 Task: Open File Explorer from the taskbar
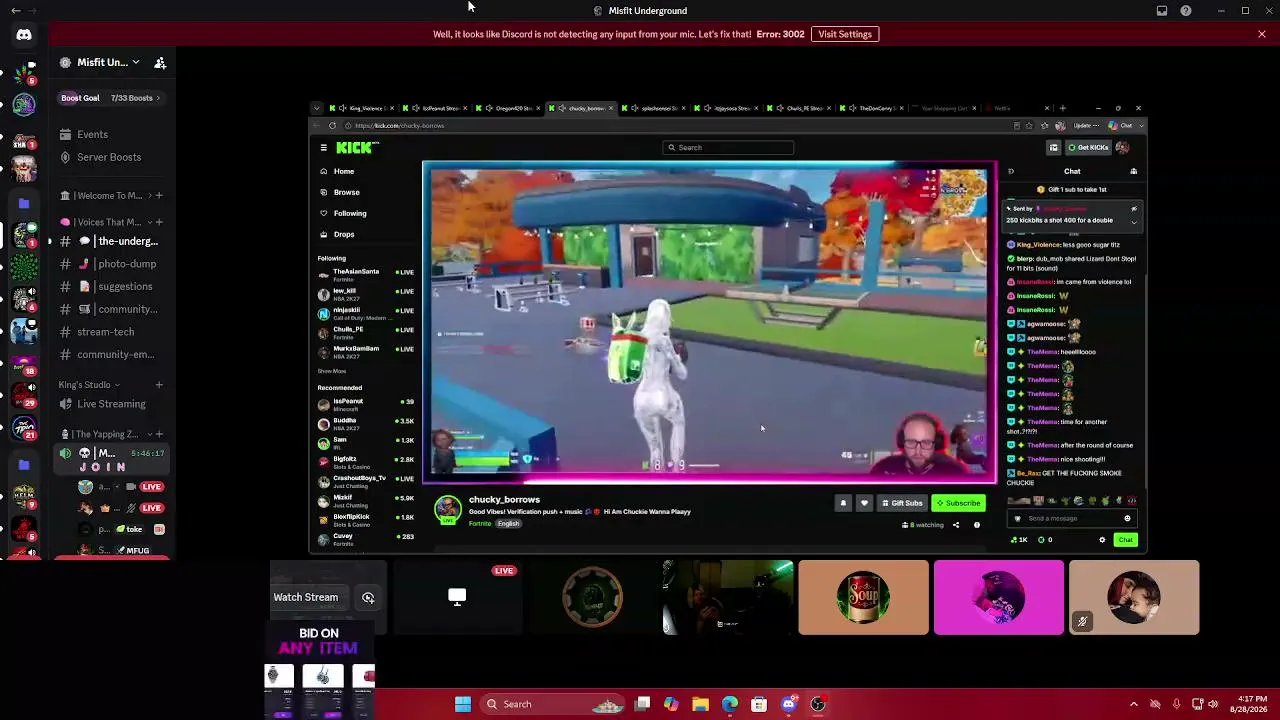click(x=700, y=704)
